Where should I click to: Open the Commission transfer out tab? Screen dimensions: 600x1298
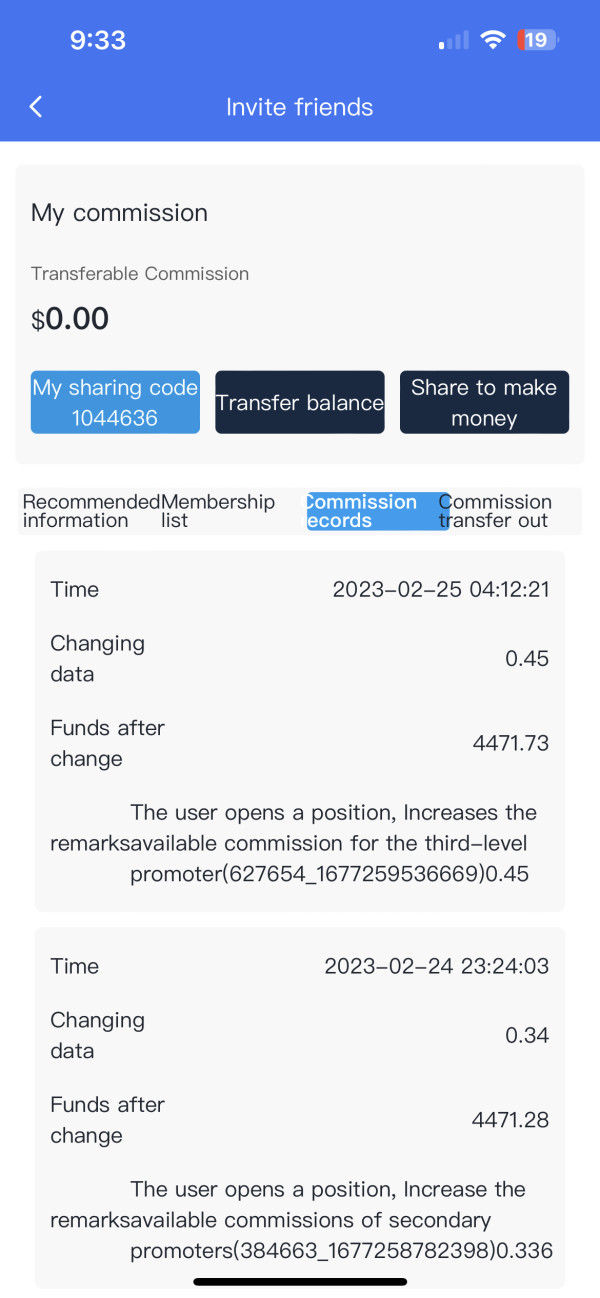495,511
